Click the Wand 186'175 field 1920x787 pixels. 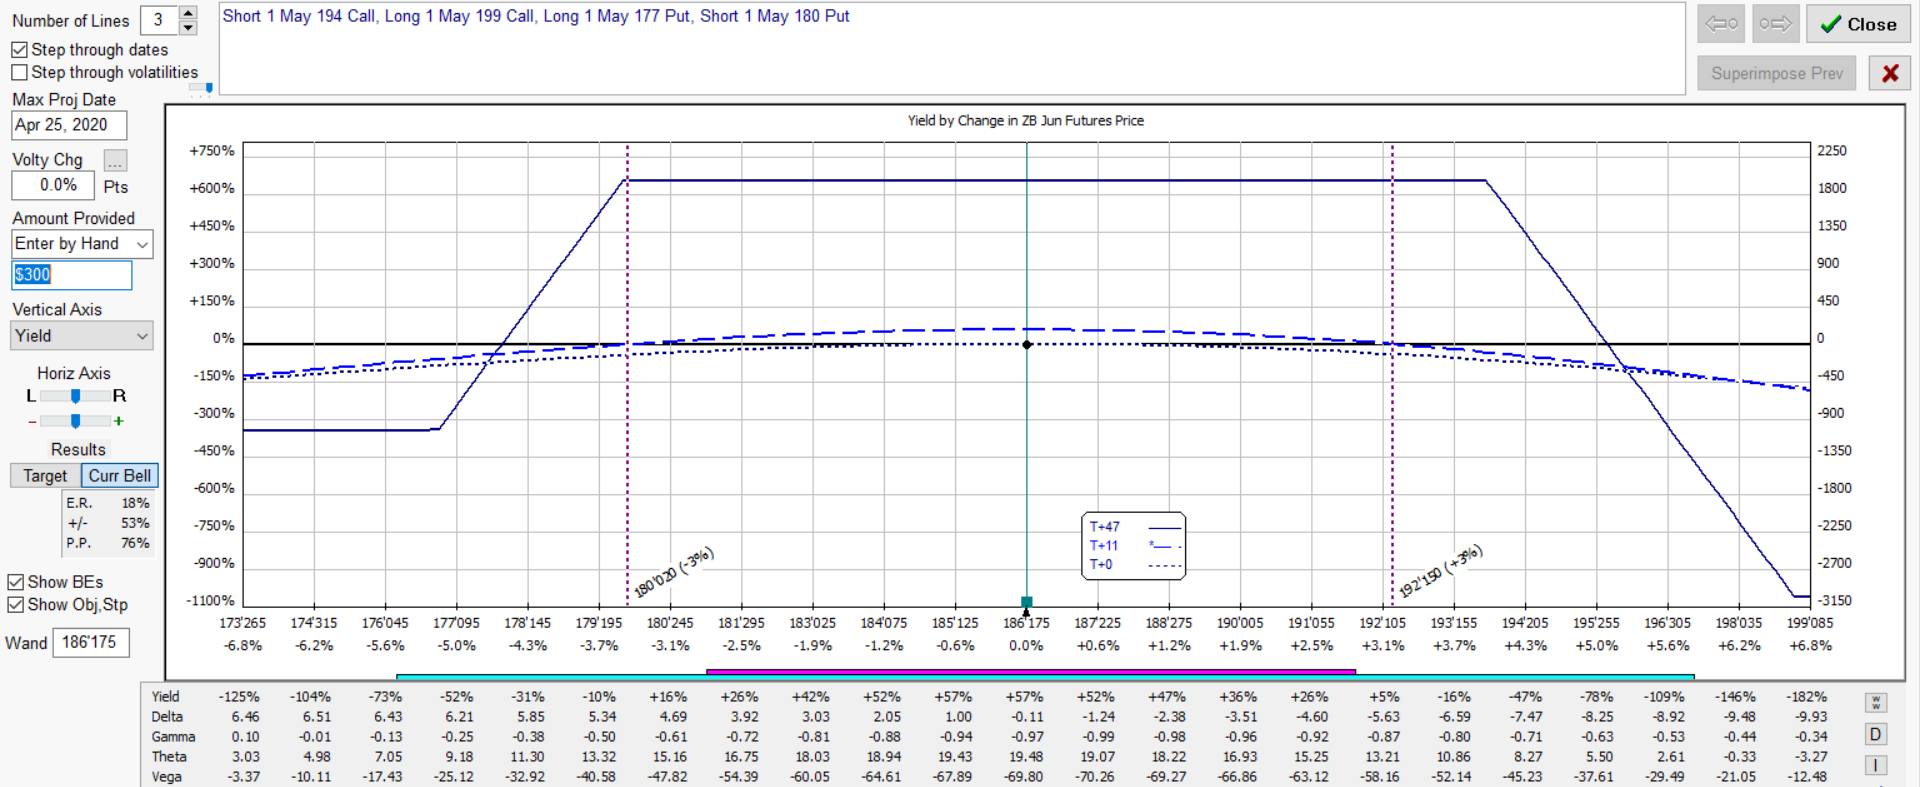click(90, 642)
